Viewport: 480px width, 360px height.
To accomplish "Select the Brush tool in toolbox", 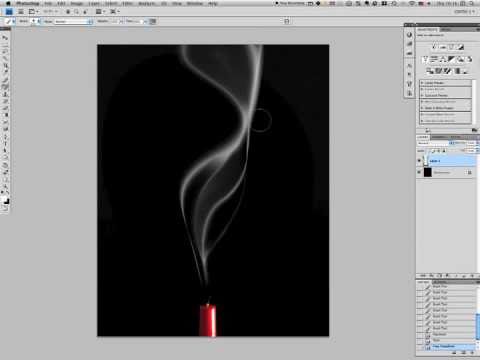I will coord(5,87).
